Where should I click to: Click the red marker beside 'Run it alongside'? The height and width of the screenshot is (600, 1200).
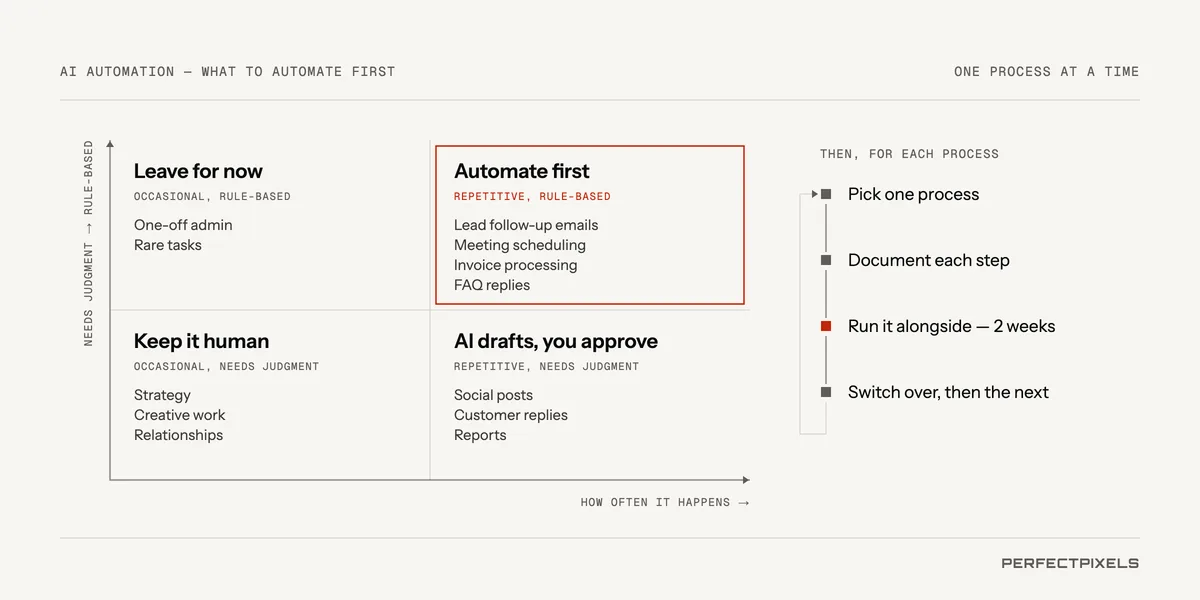click(x=826, y=326)
